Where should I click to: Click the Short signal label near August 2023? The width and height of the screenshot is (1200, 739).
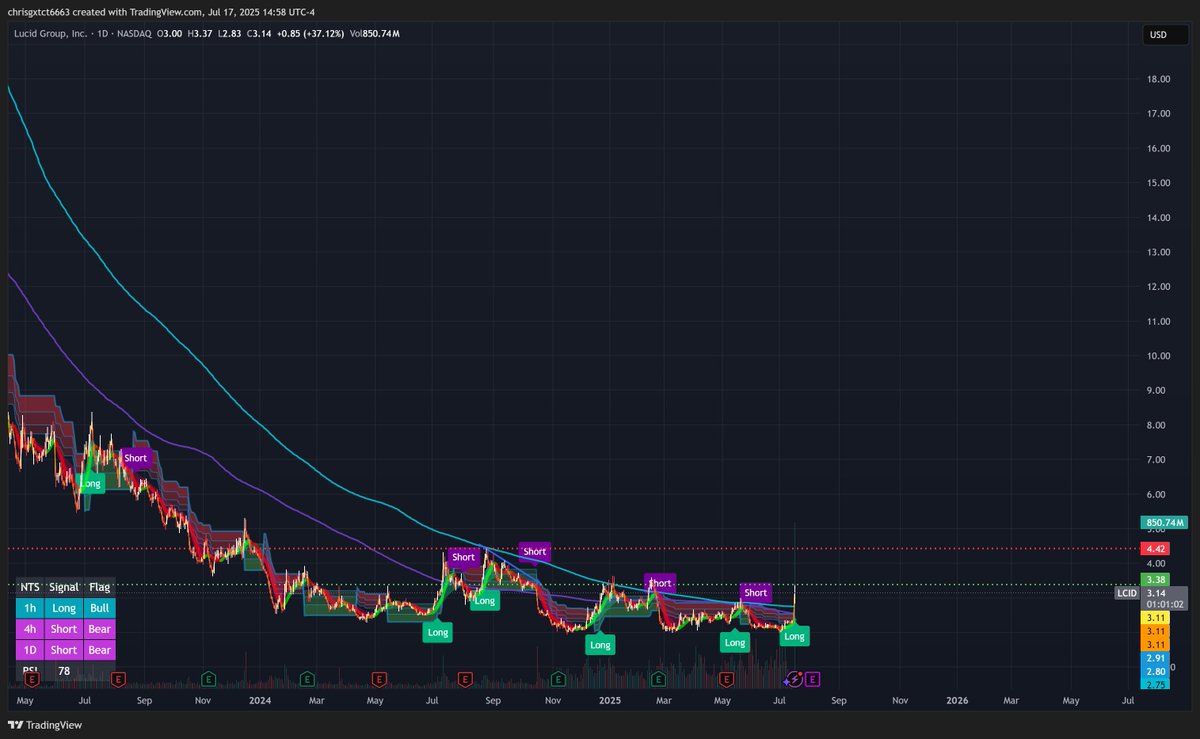tap(135, 458)
